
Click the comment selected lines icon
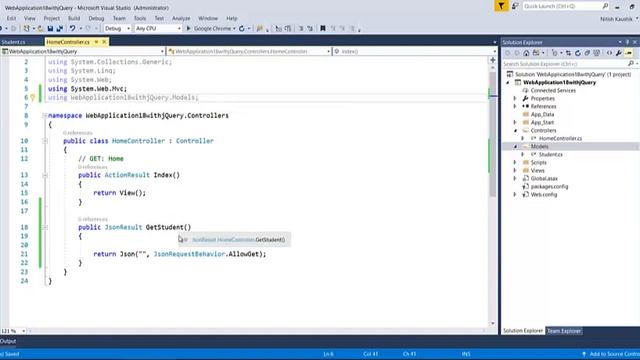pos(301,29)
